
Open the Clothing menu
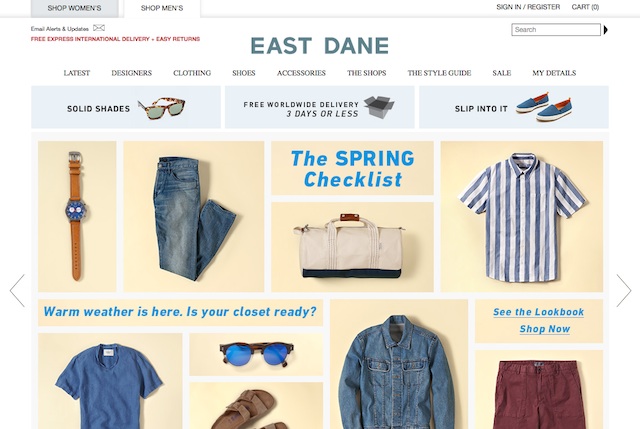[x=192, y=73]
